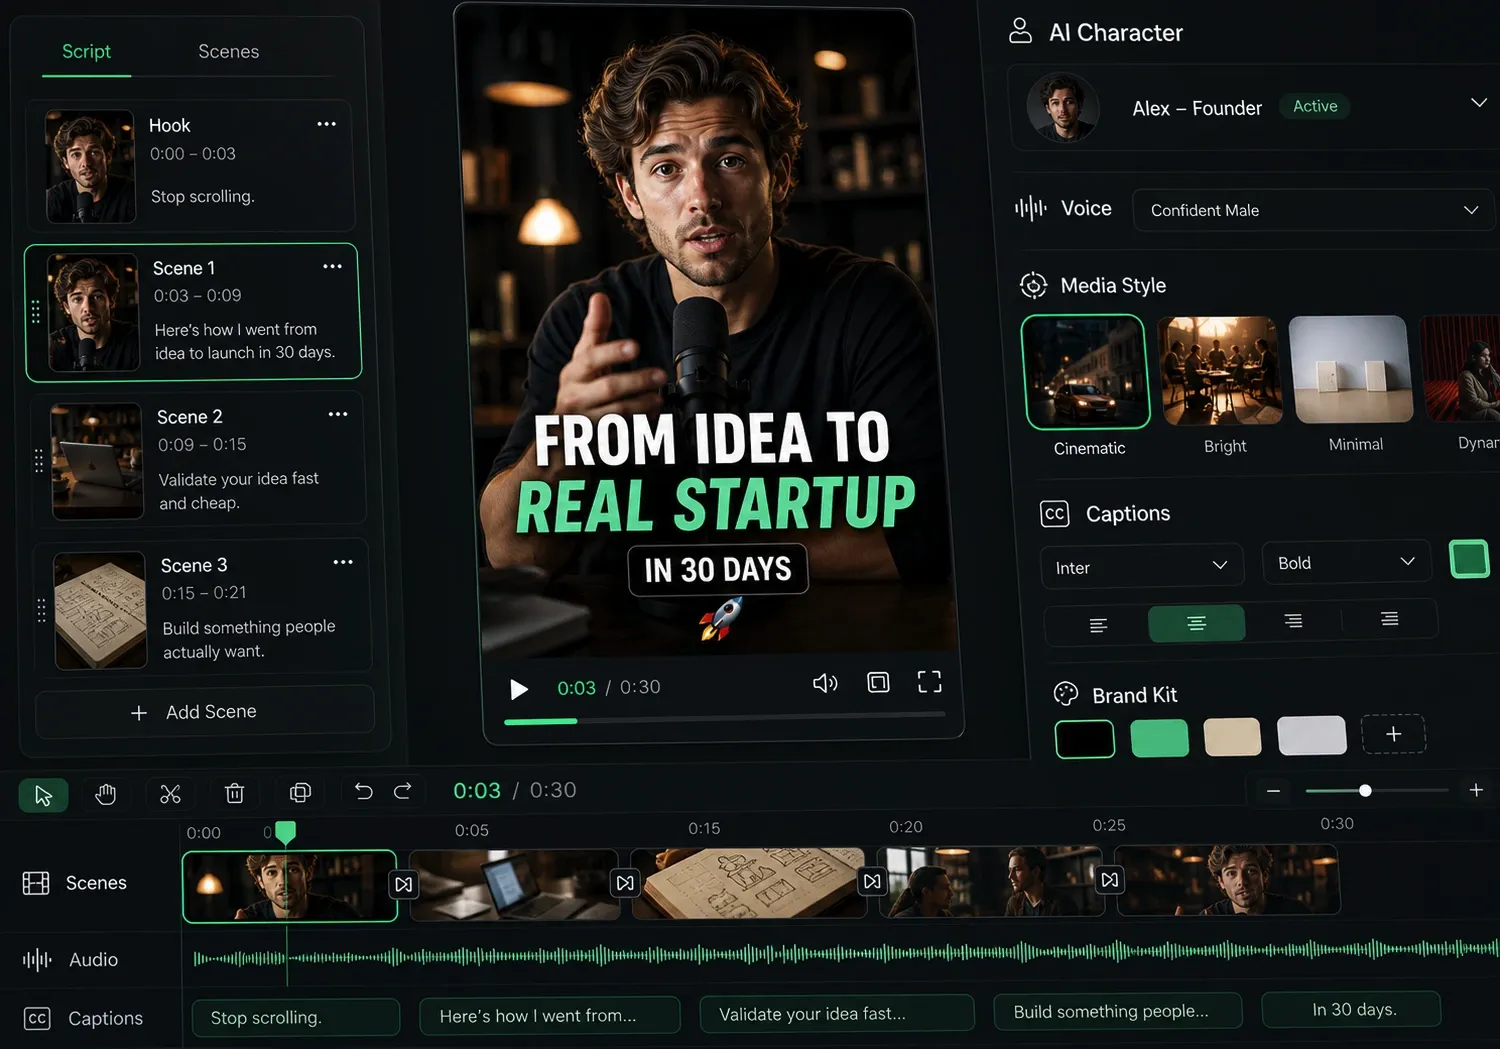Open Scene 1 more options menu
Screen dimensions: 1500x1049
tap(333, 266)
